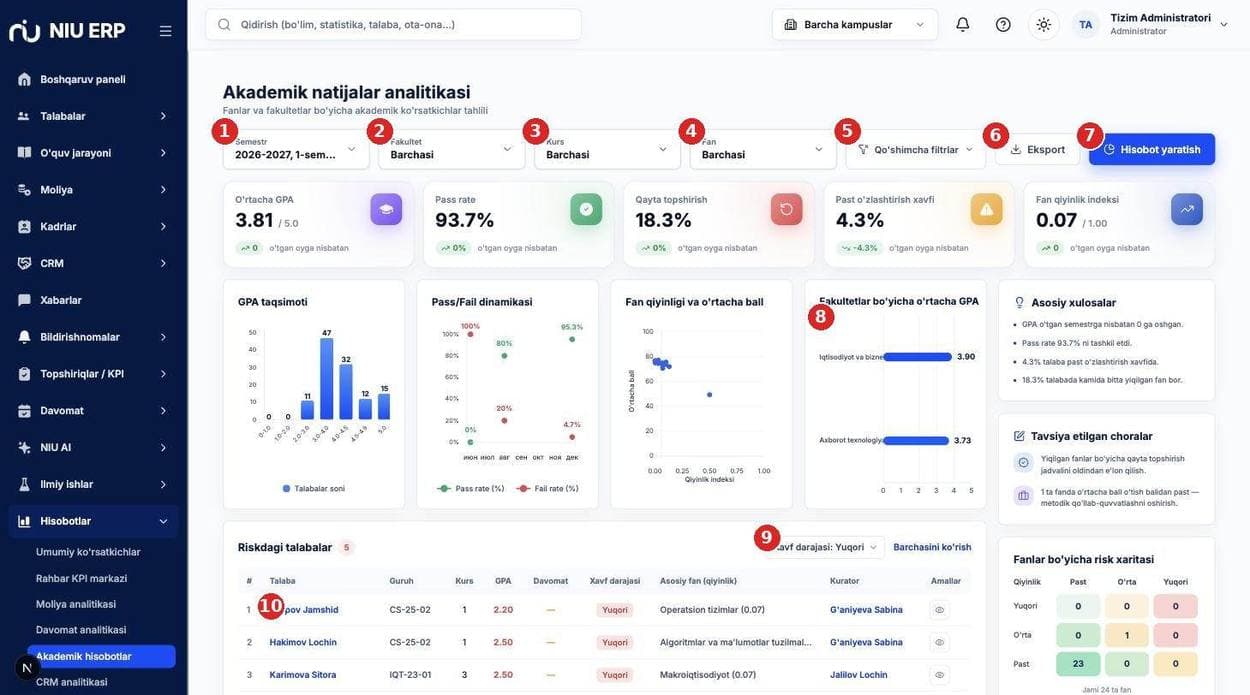This screenshot has height=695, width=1250.
Task: Click the green risk map cell showing 23
Action: click(x=1078, y=664)
